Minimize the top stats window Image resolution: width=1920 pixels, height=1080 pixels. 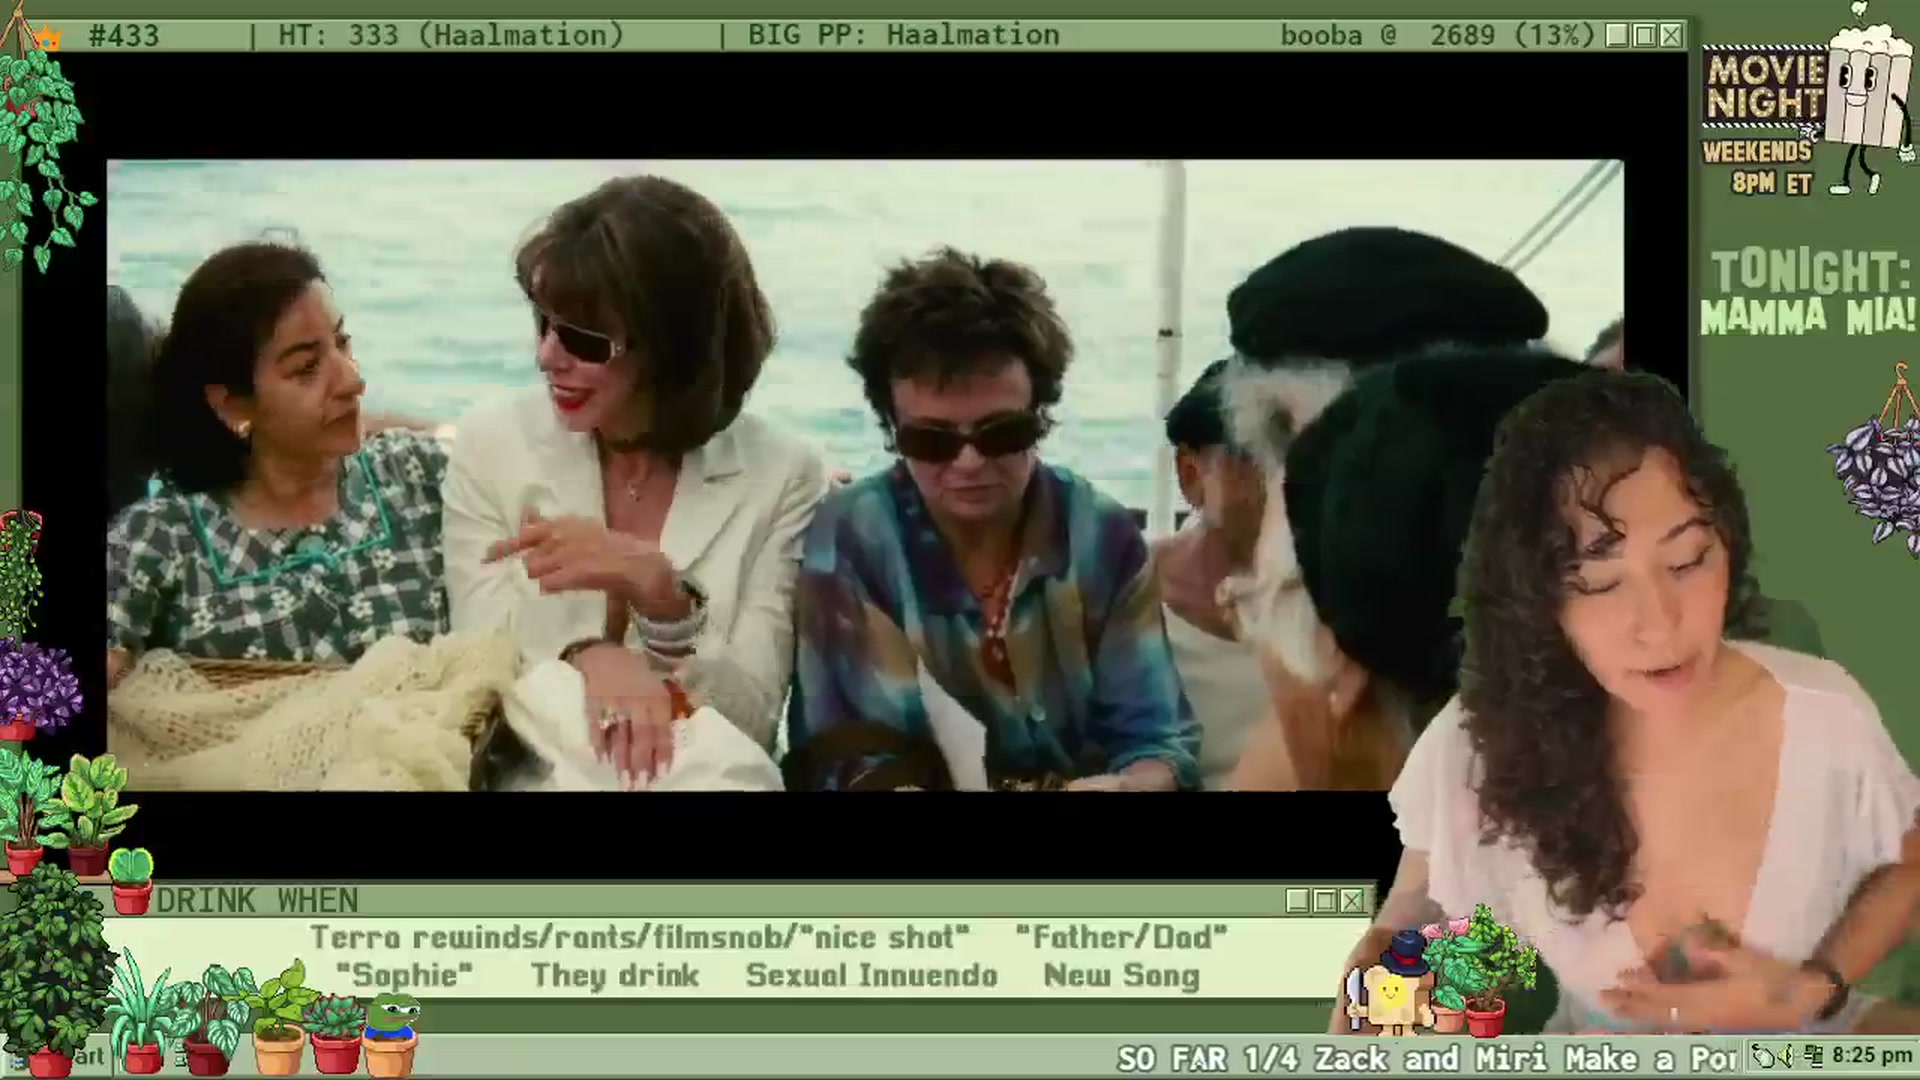click(x=1617, y=36)
